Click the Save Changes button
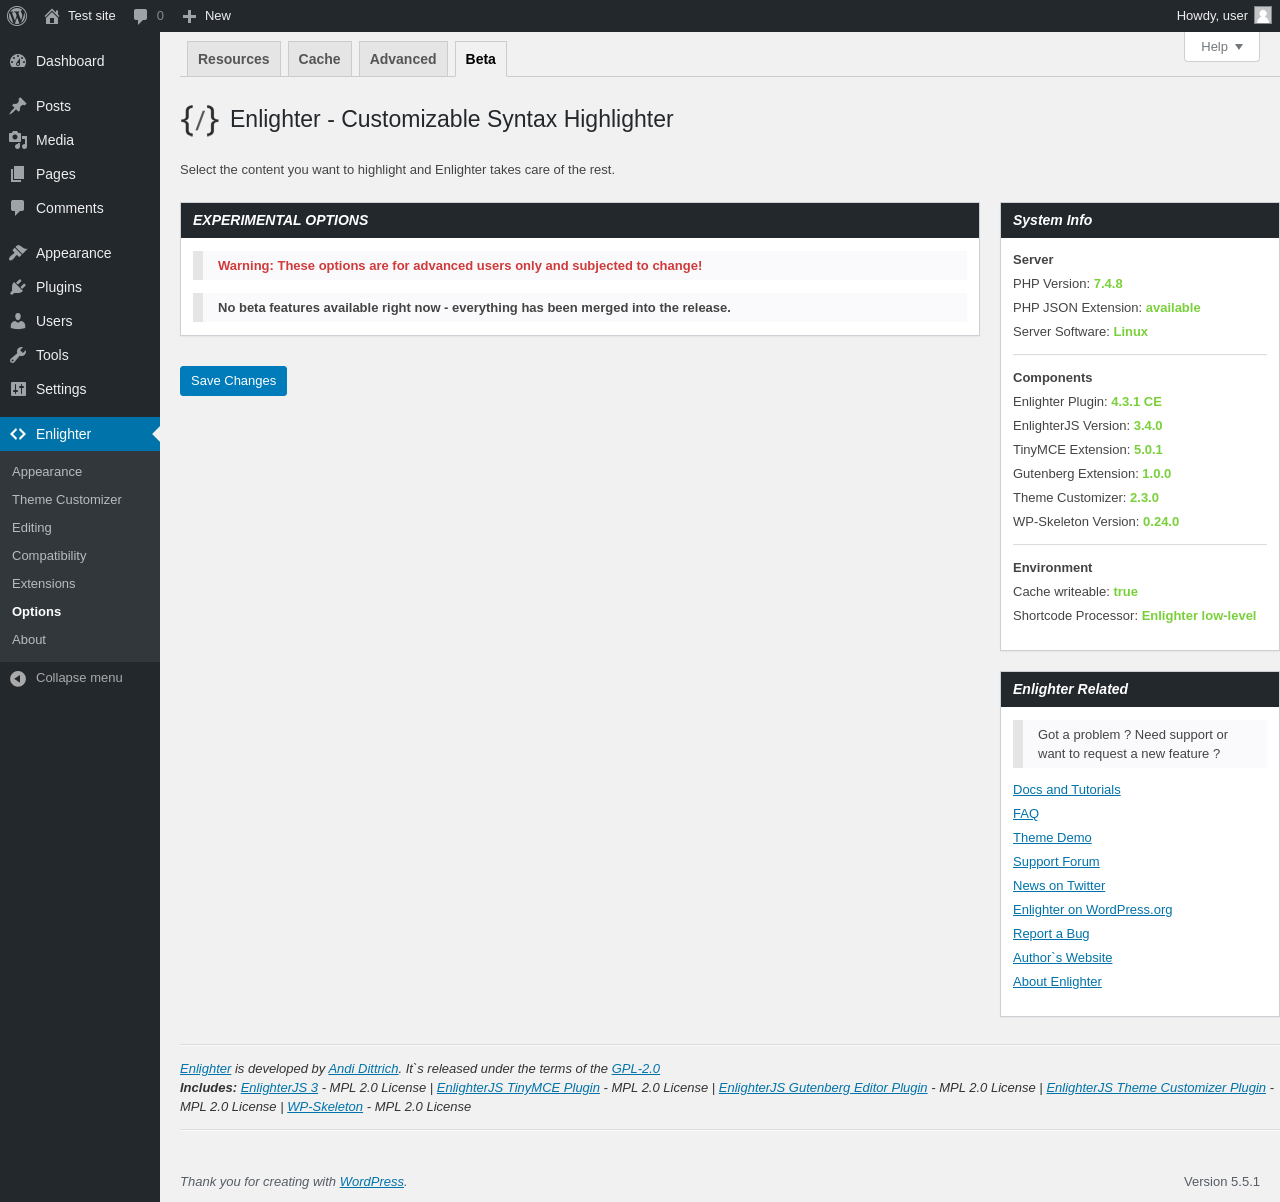The height and width of the screenshot is (1202, 1280). (233, 381)
